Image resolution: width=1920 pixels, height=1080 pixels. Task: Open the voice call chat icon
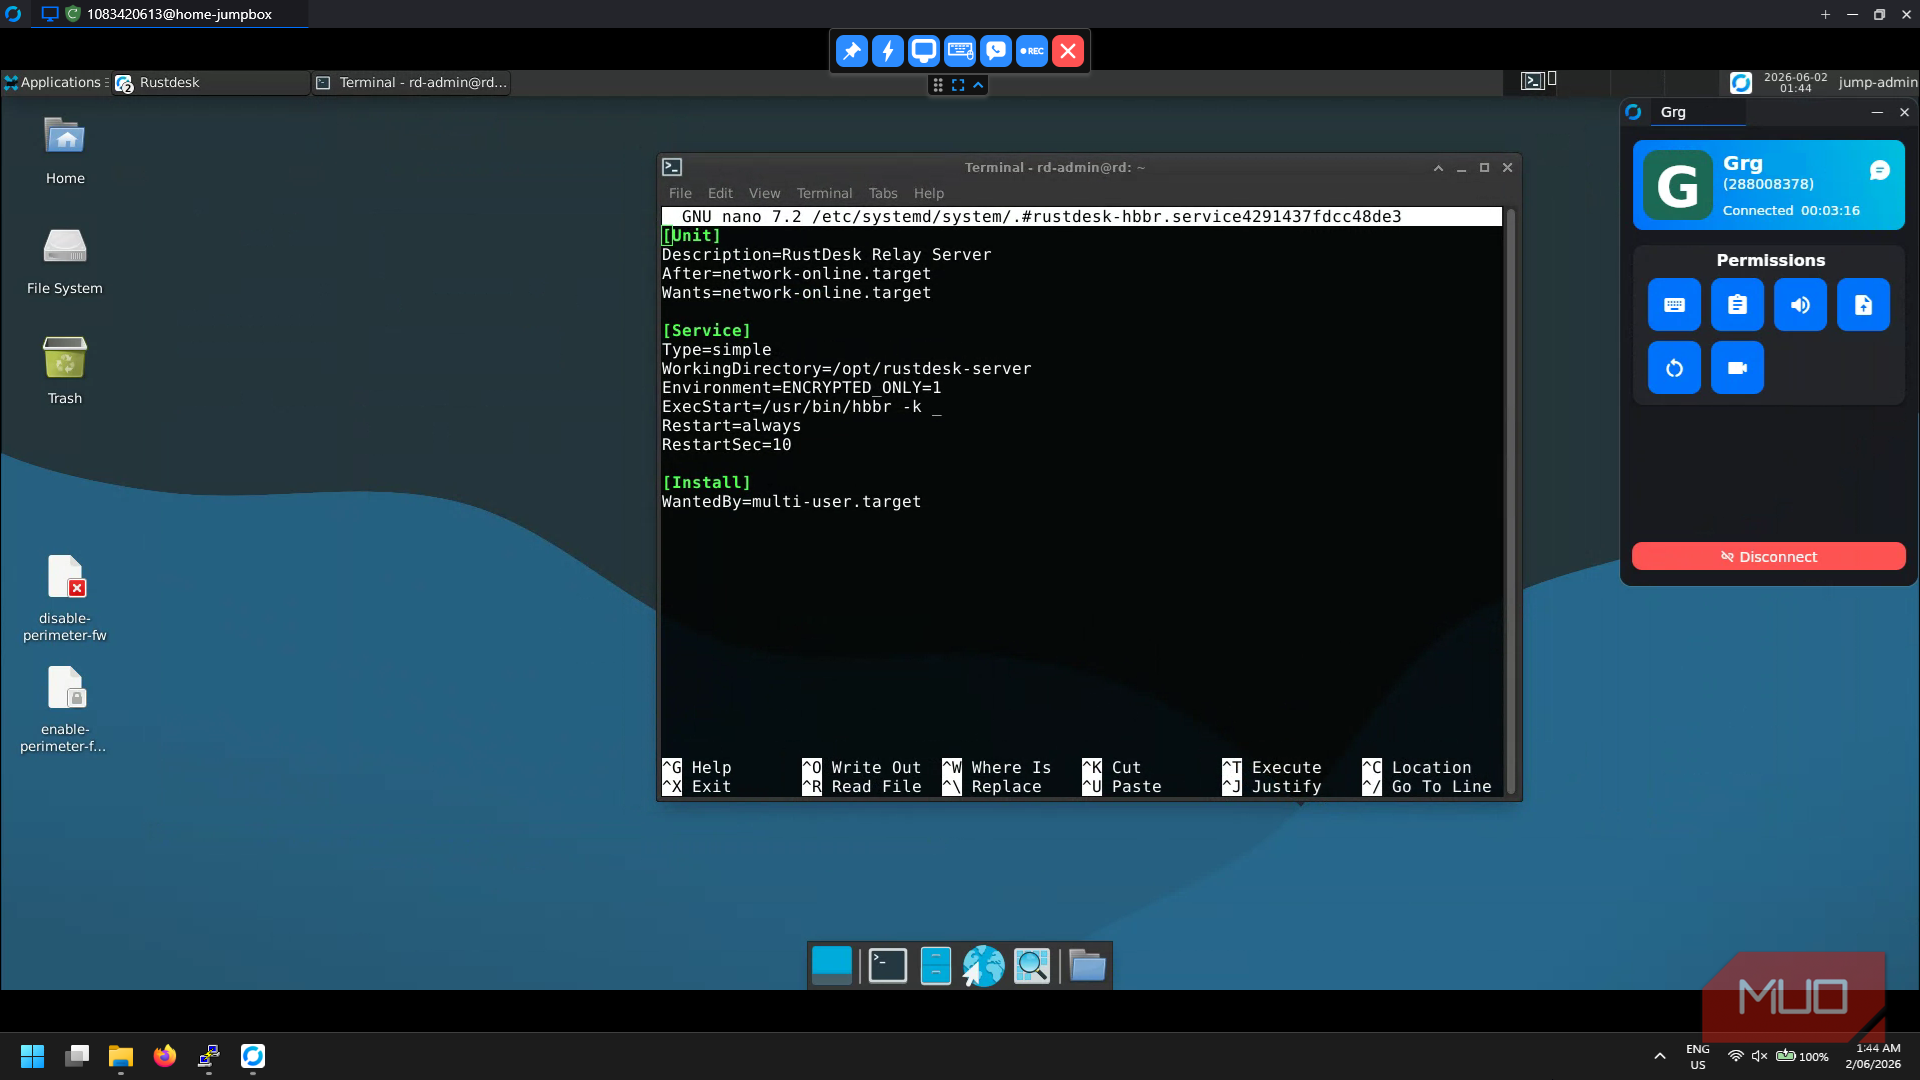point(996,51)
